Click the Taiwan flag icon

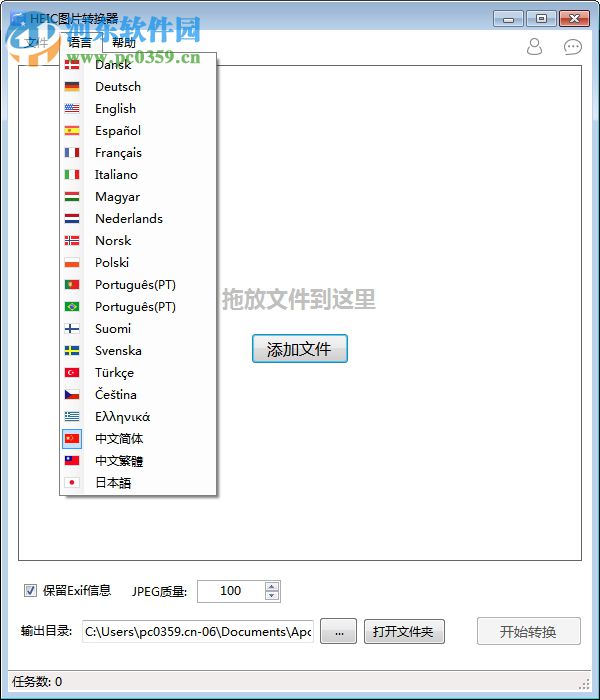72,461
